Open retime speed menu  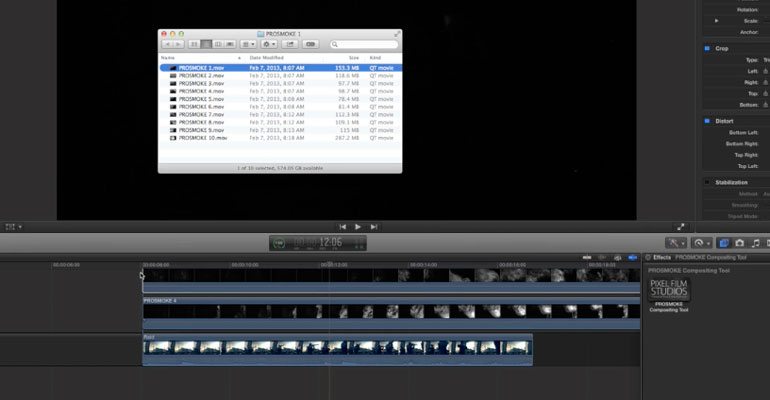click(x=701, y=243)
